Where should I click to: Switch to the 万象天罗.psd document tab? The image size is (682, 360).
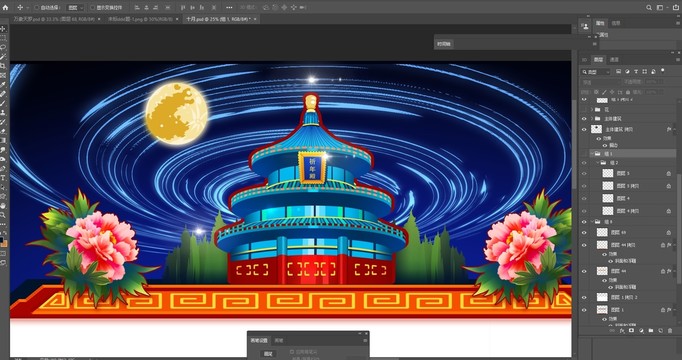point(53,19)
